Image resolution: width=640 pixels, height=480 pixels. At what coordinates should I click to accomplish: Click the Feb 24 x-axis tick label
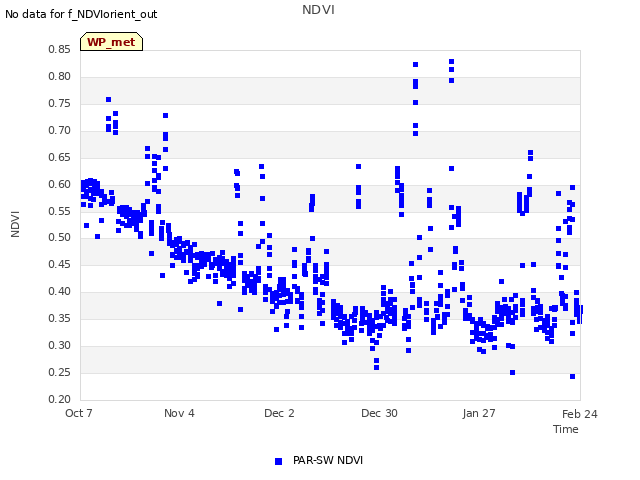point(580,414)
